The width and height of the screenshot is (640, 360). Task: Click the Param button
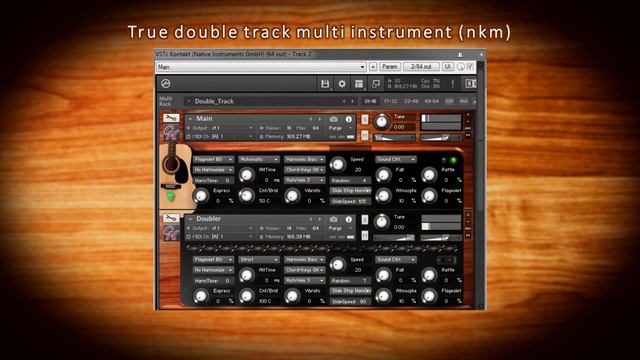click(x=390, y=67)
